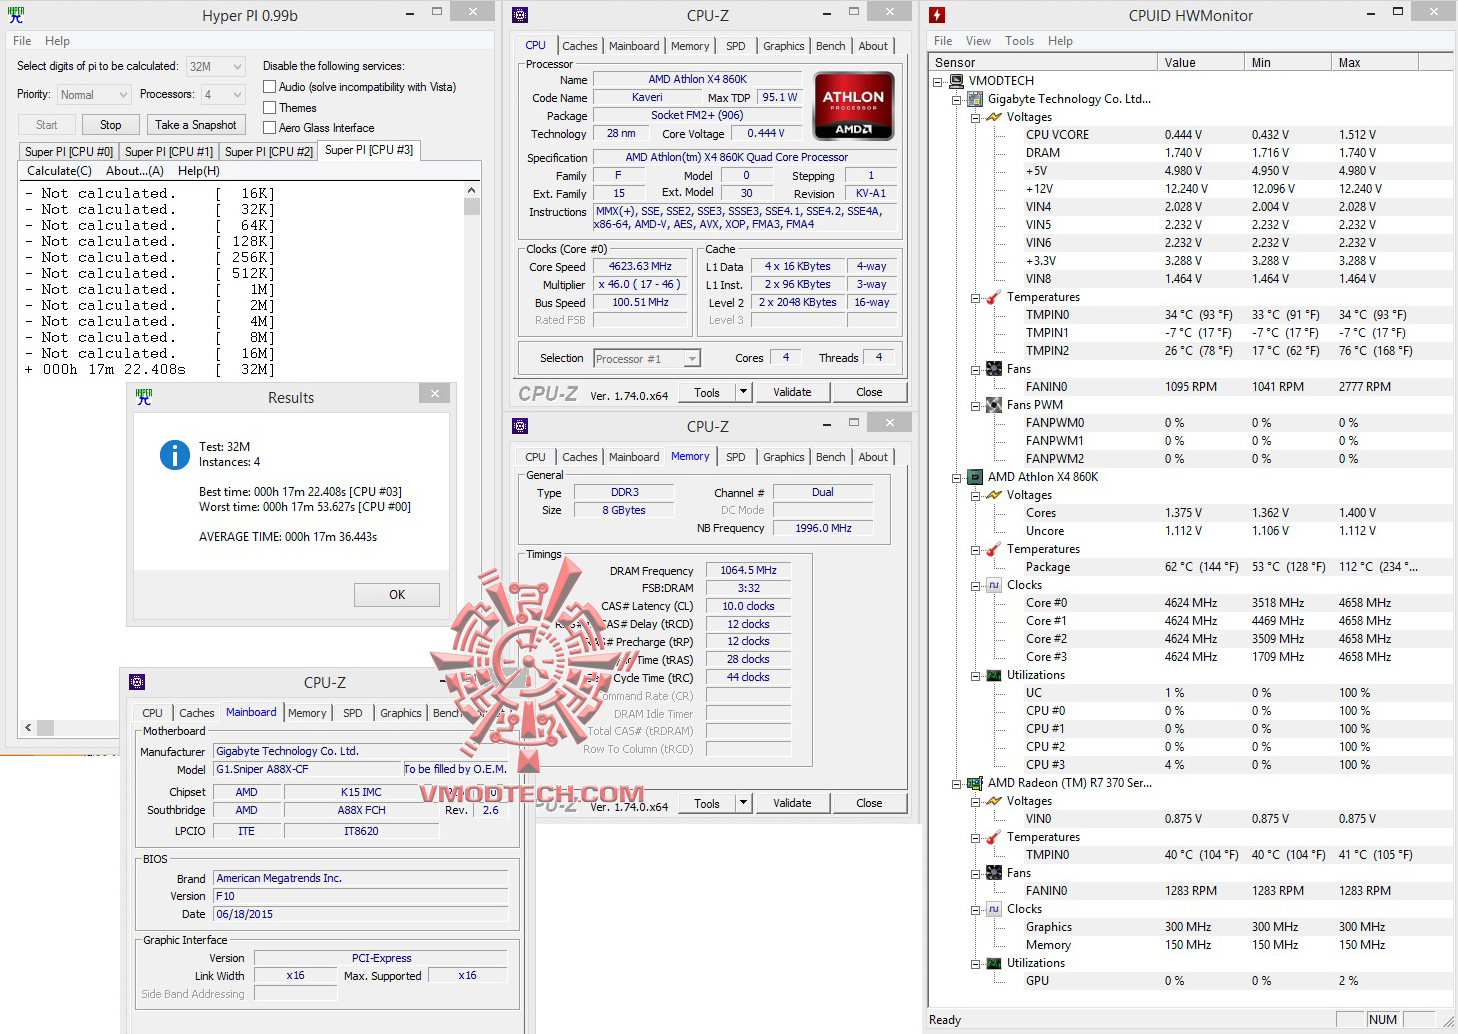Click the Tools dropdown arrow in the CPU-Z CPU window

pyautogui.click(x=743, y=392)
